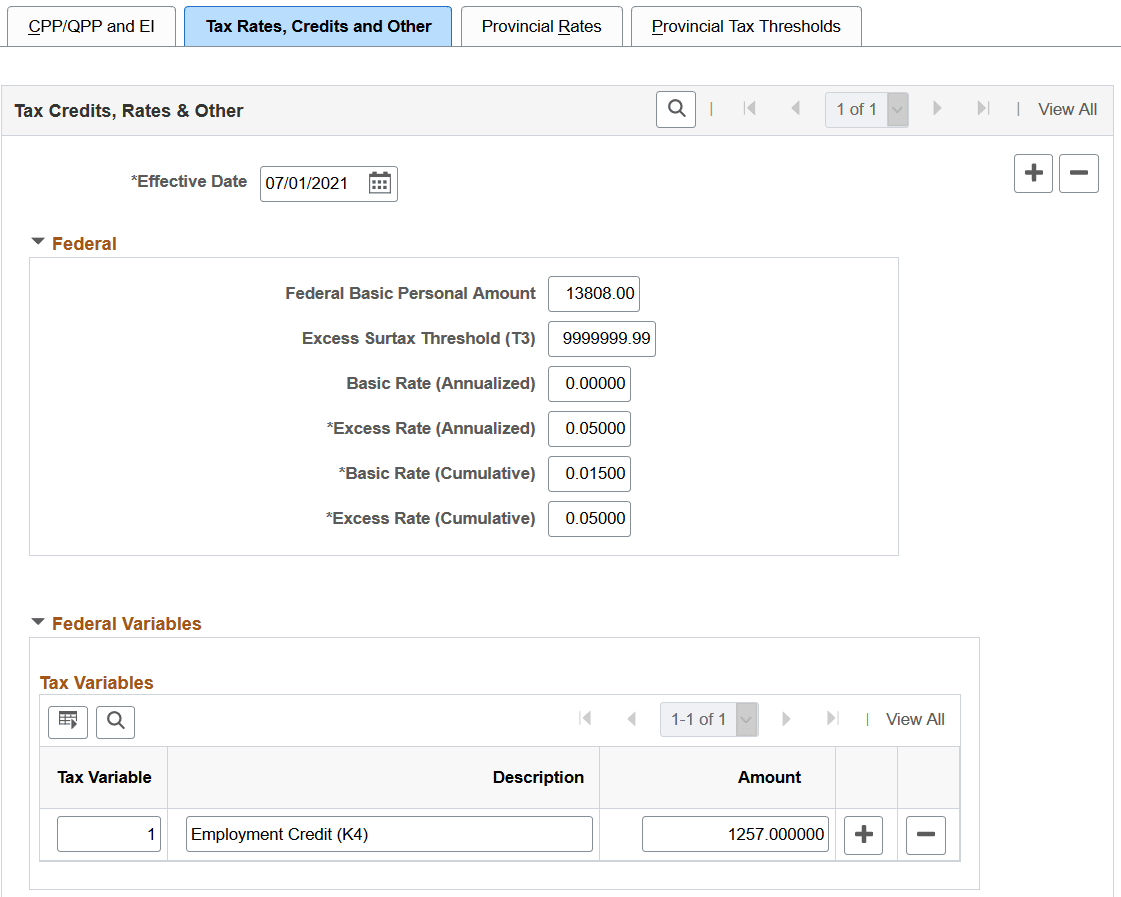The image size is (1121, 897).
Task: Click View All in Tax Credits header
Action: click(1067, 109)
